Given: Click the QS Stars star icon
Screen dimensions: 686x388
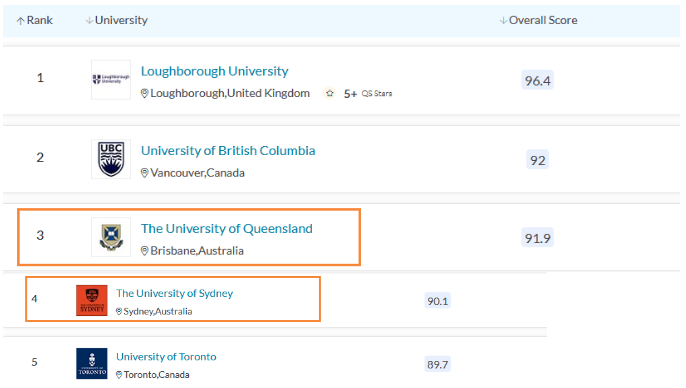Looking at the screenshot, I should (329, 93).
